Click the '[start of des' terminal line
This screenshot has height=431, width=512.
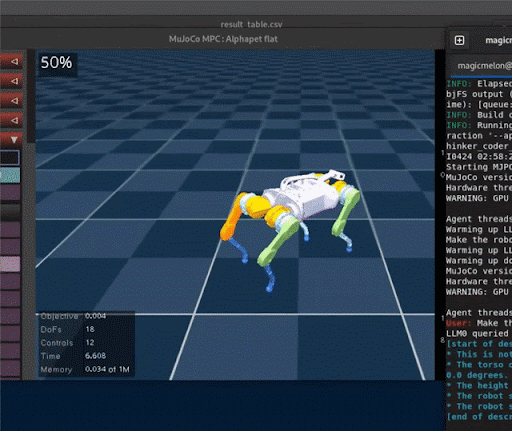479,344
